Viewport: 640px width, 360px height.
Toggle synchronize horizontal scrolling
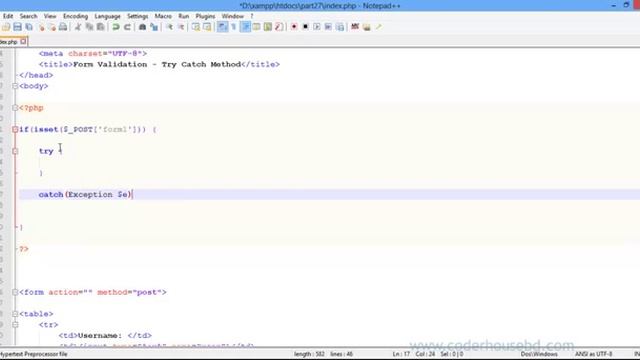207,27
